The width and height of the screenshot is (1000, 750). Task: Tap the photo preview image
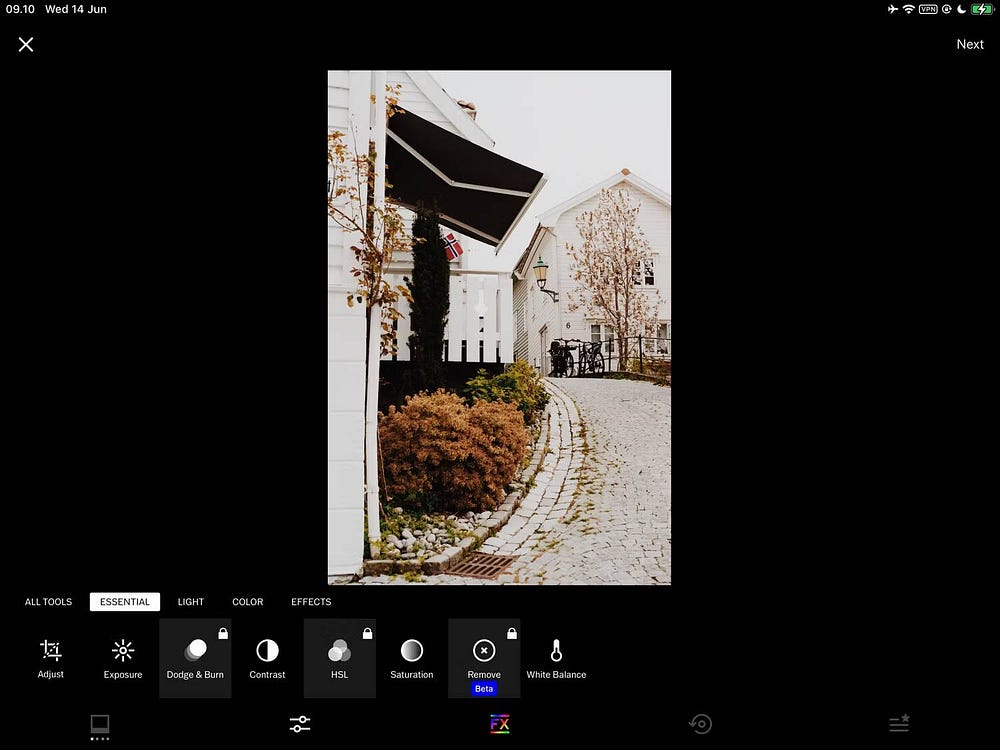(499, 327)
